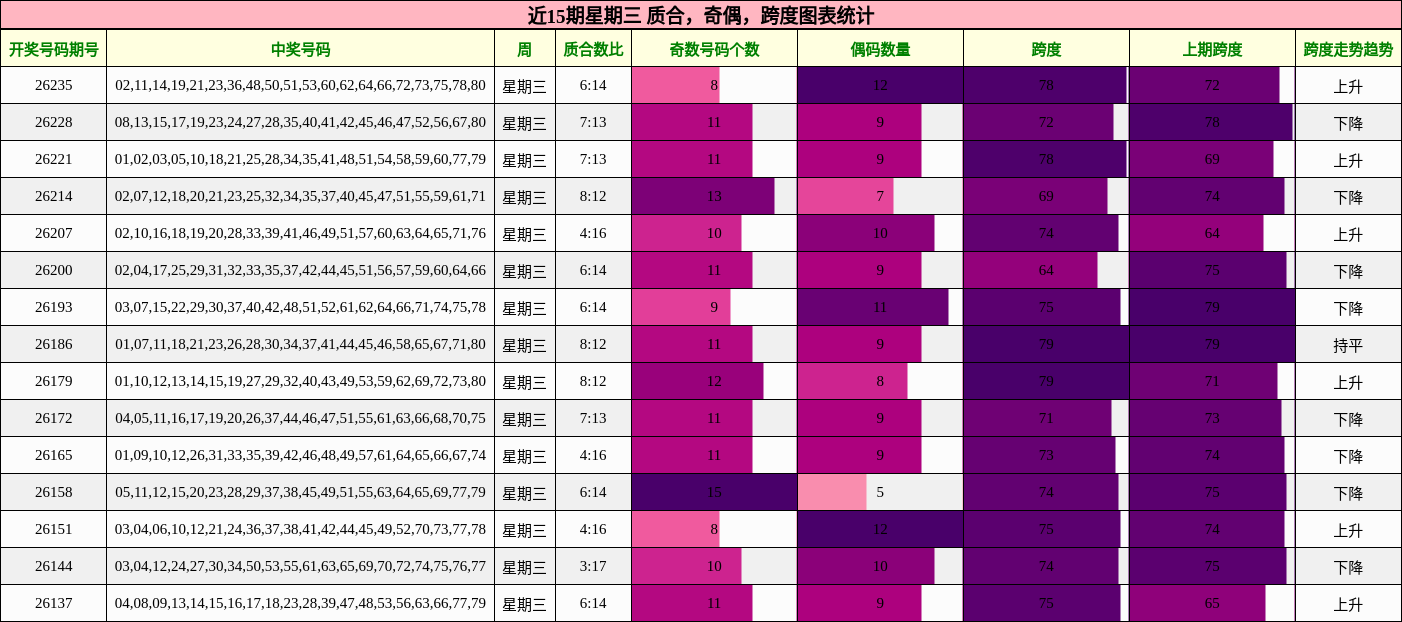Select issue number 26193

(x=54, y=307)
